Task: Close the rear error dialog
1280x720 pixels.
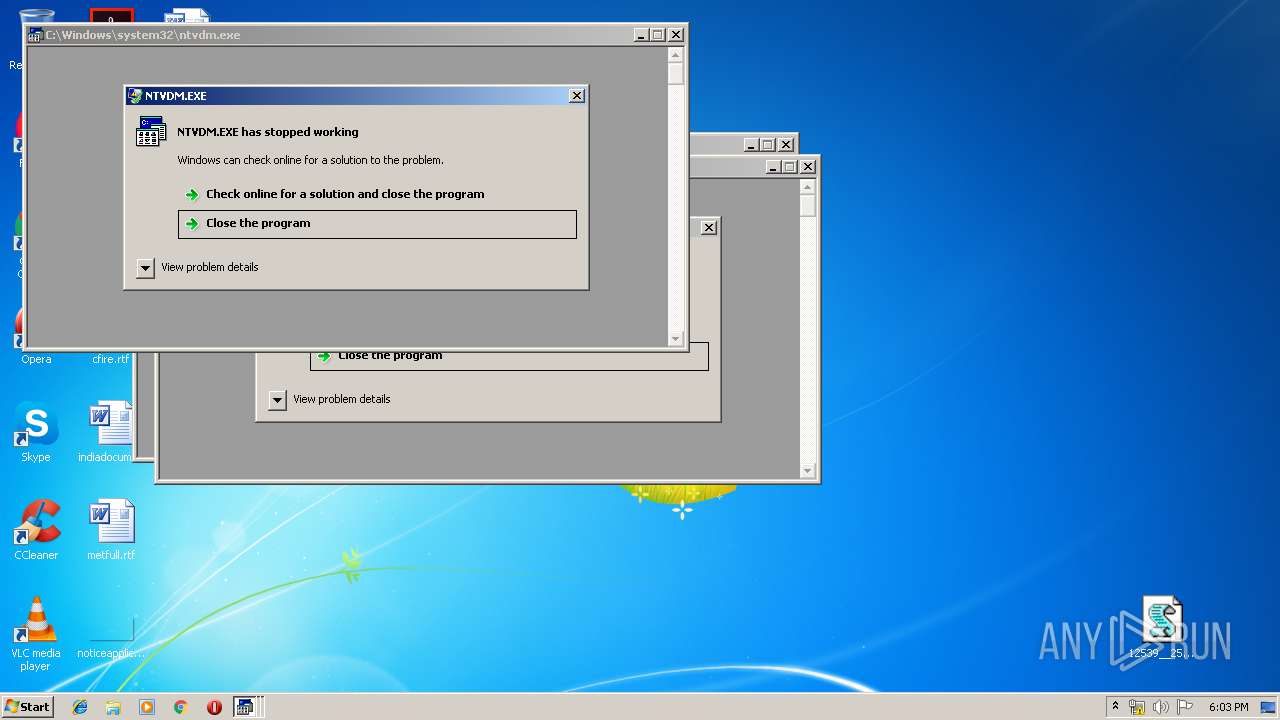Action: [708, 228]
